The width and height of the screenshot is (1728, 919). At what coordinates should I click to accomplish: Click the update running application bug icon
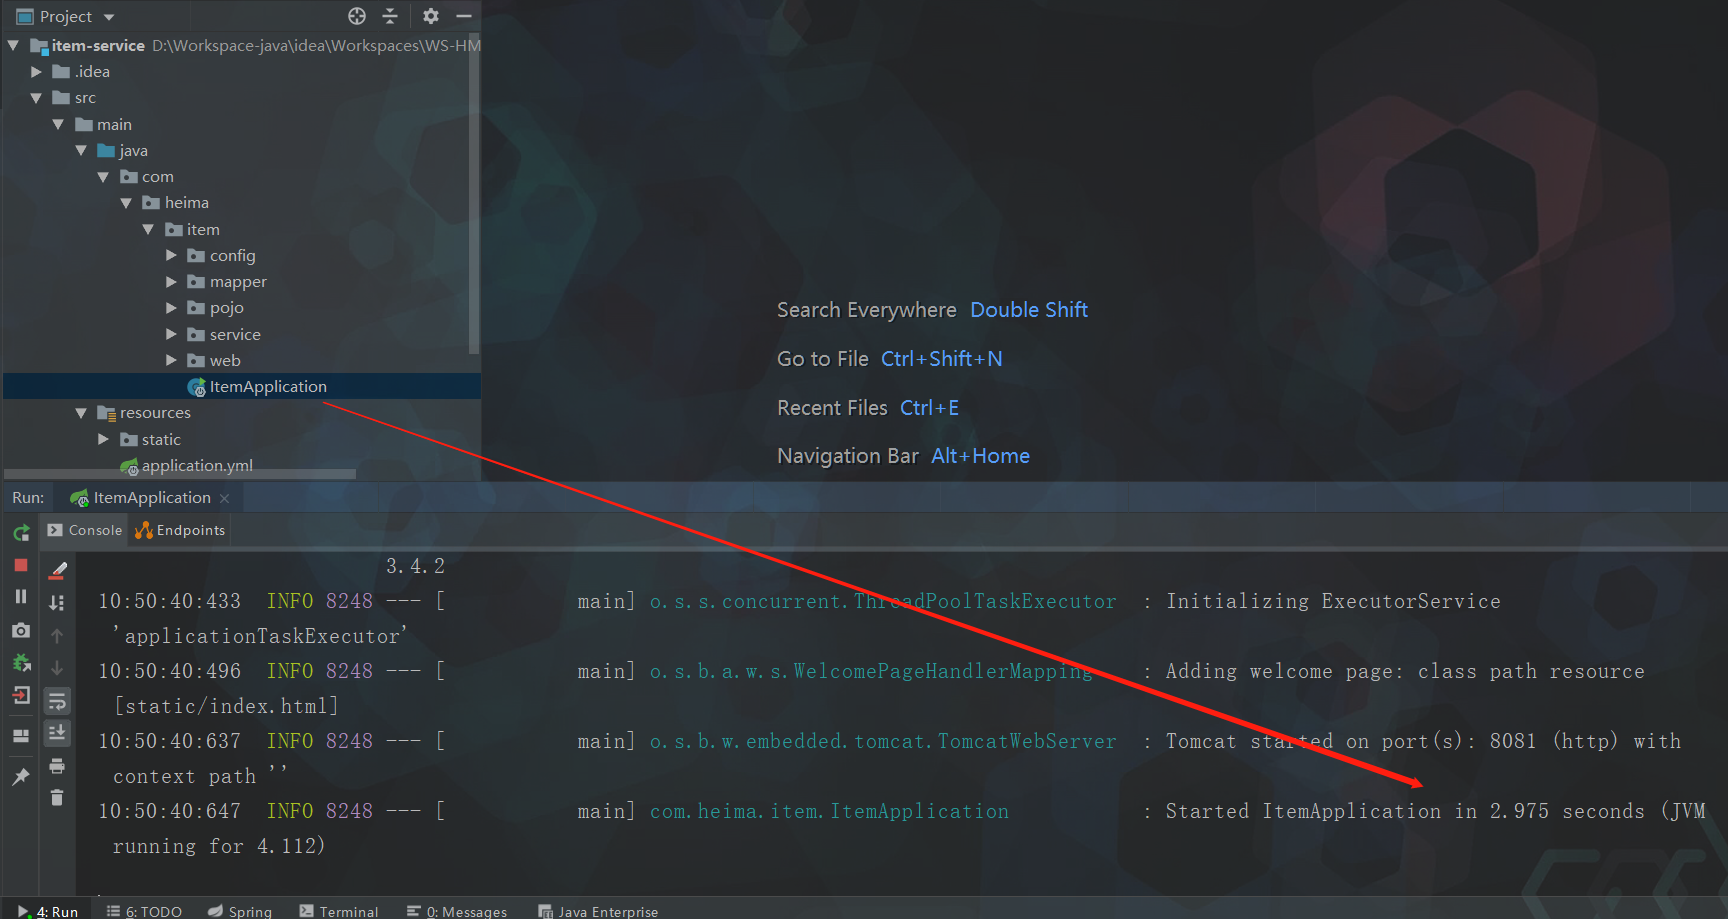(x=21, y=662)
